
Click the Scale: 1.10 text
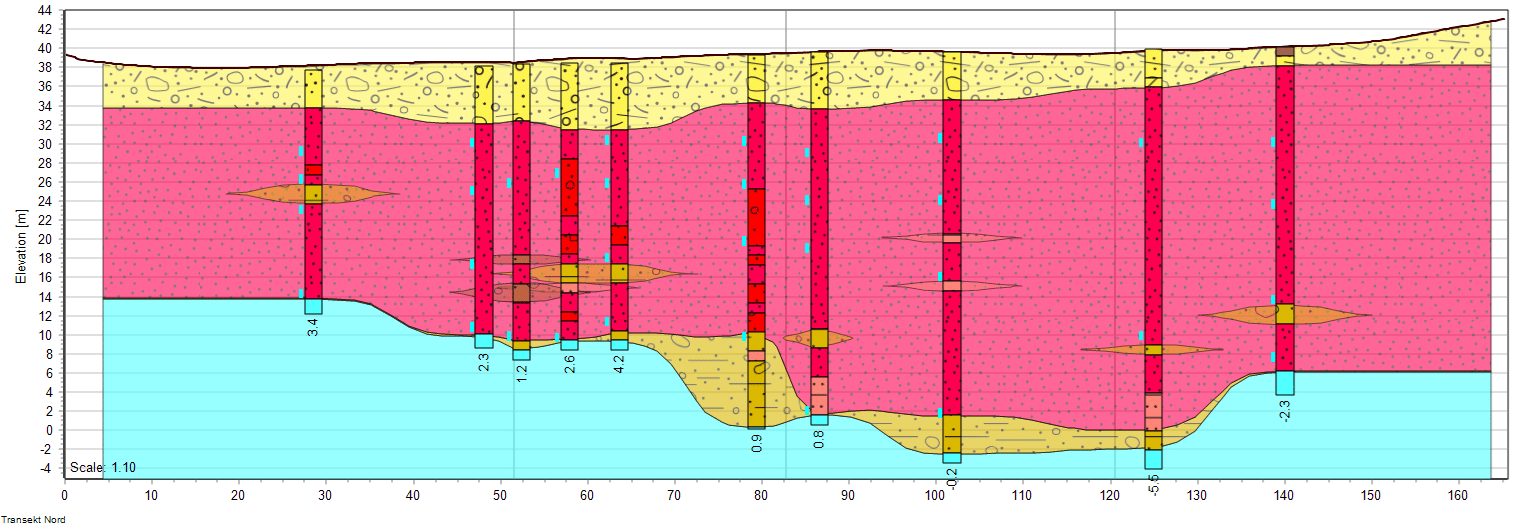[102, 468]
